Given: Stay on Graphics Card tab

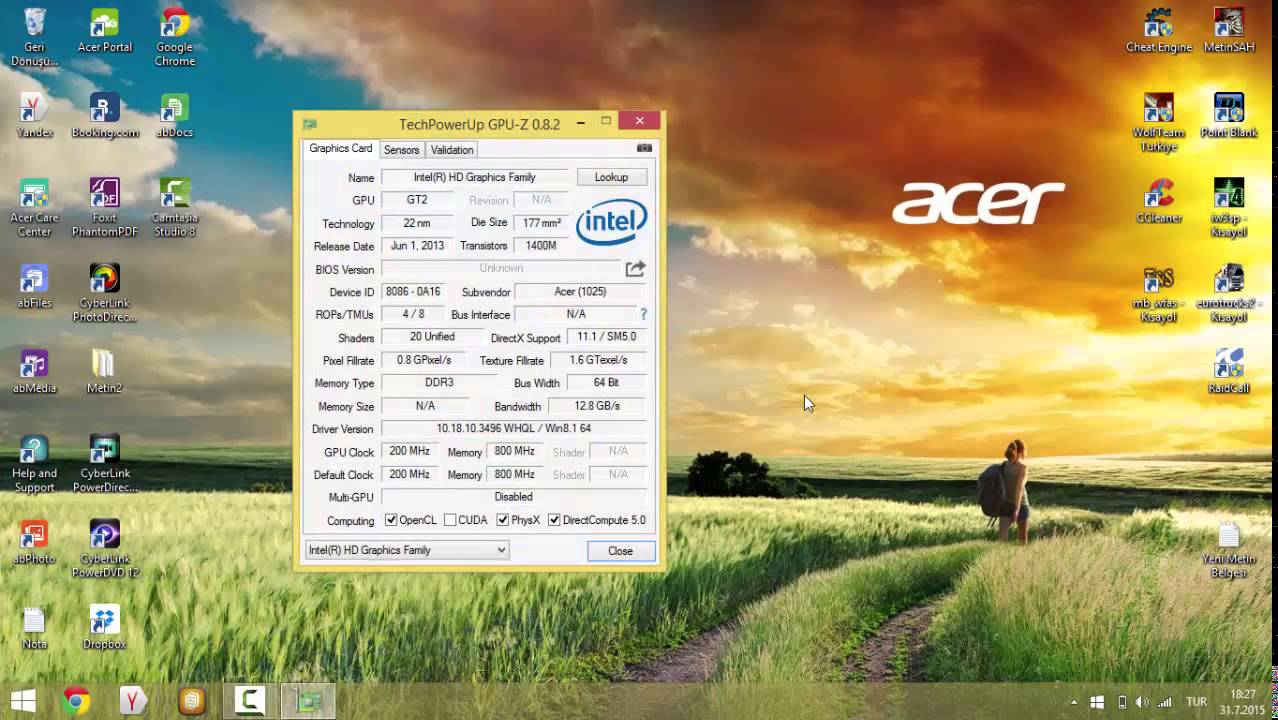Looking at the screenshot, I should (x=340, y=148).
